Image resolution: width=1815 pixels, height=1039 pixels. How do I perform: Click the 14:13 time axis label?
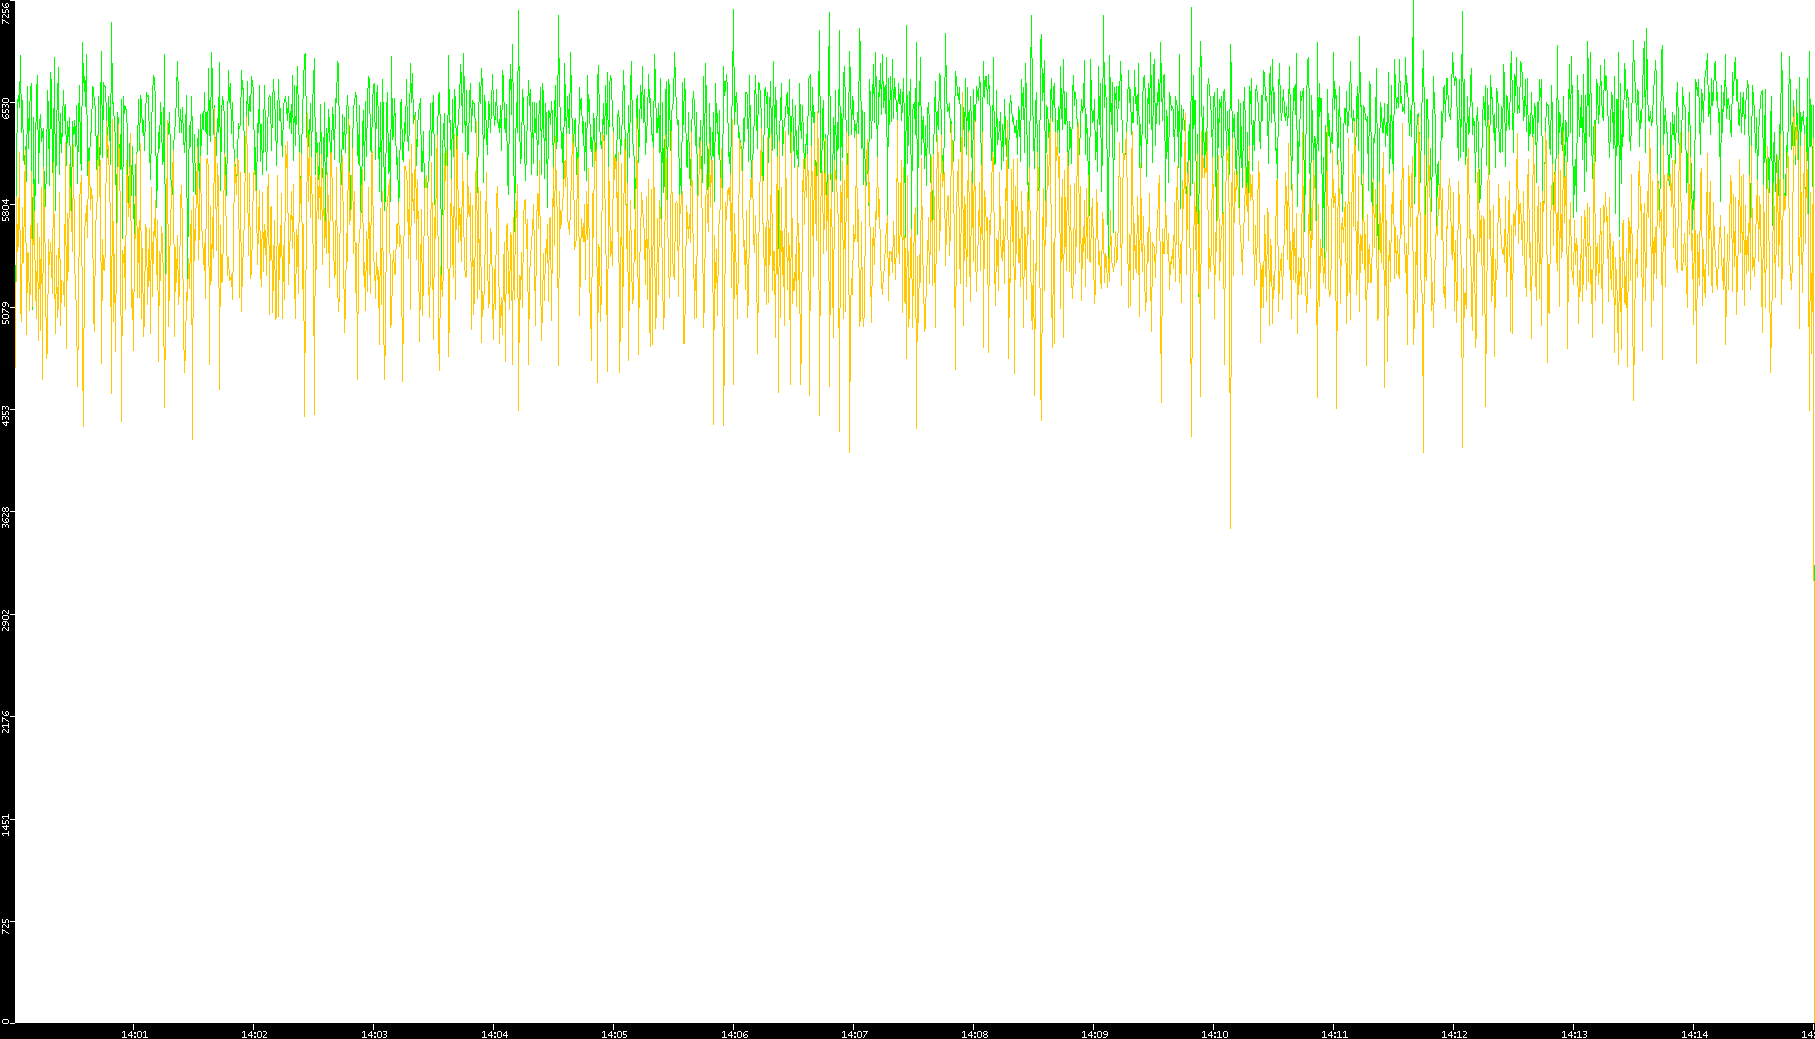pyautogui.click(x=1574, y=1034)
